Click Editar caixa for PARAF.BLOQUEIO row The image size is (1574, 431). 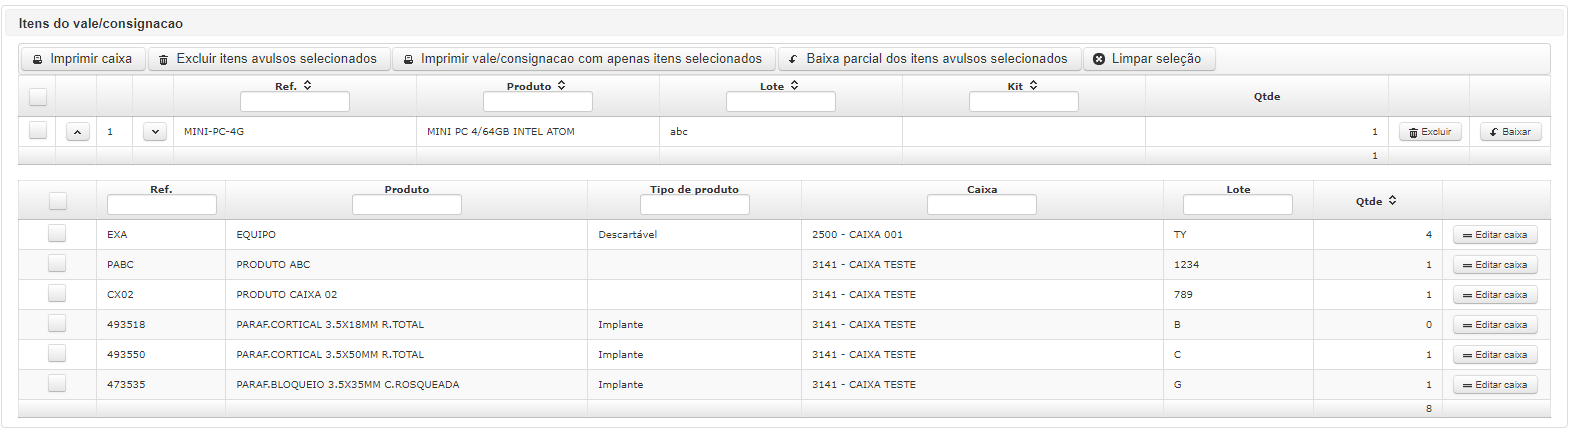[x=1495, y=385]
